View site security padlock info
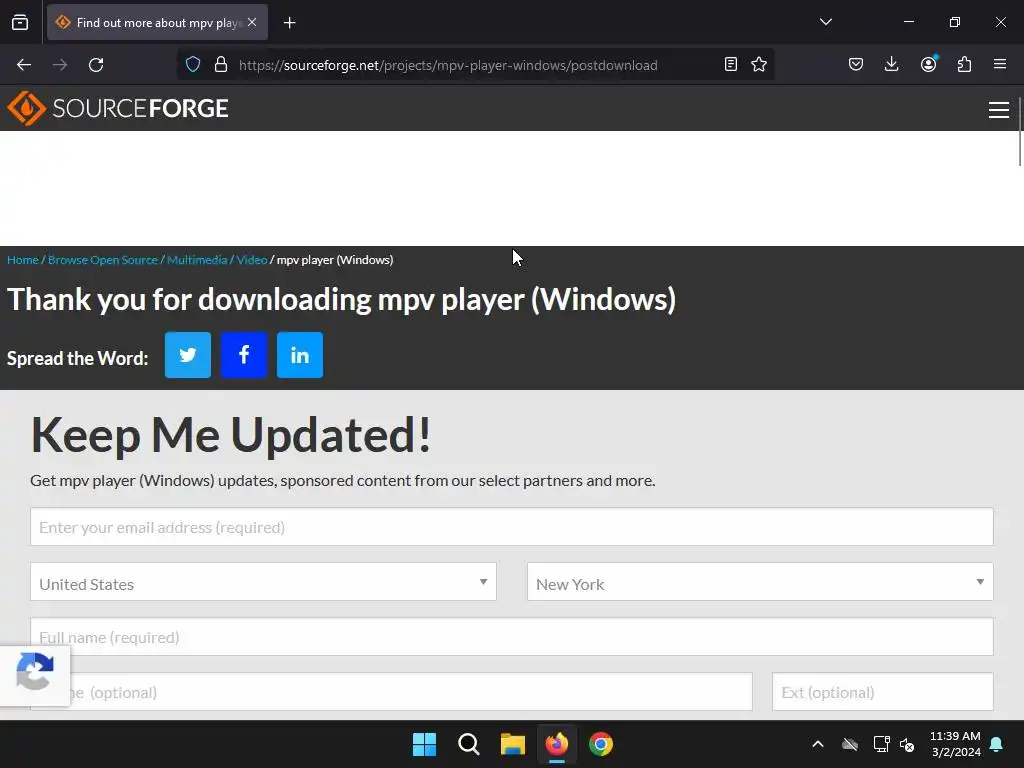 [x=221, y=65]
